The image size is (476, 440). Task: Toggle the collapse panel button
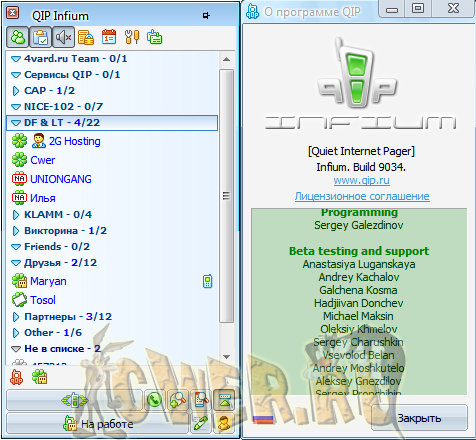coord(224,400)
